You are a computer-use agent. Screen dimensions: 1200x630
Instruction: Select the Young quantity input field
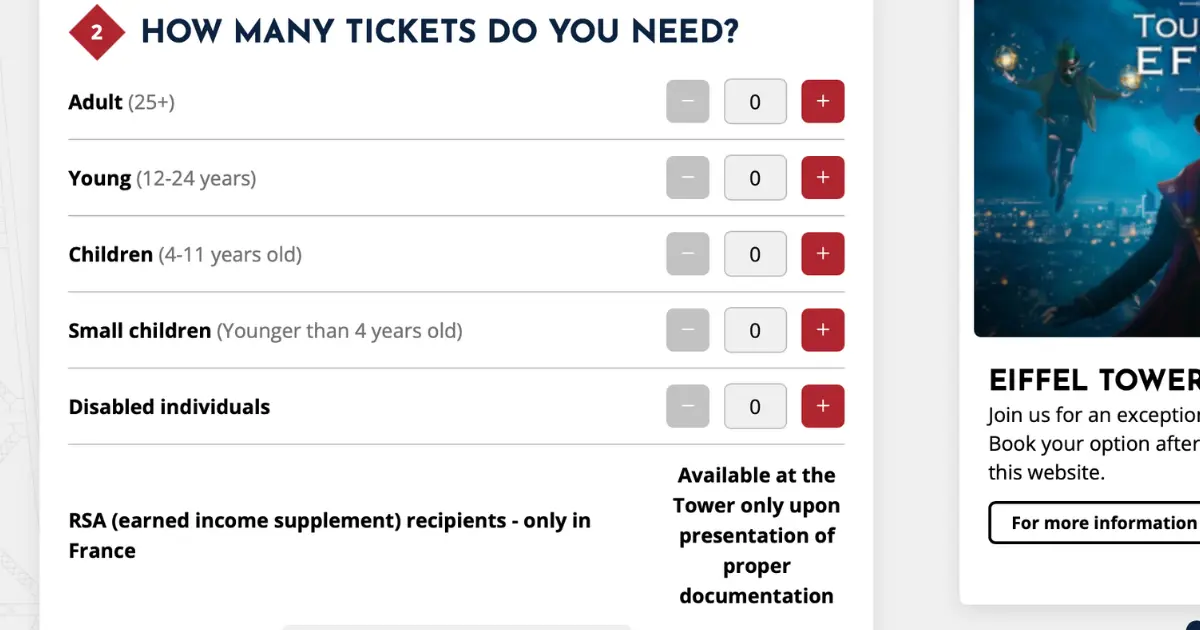(755, 178)
